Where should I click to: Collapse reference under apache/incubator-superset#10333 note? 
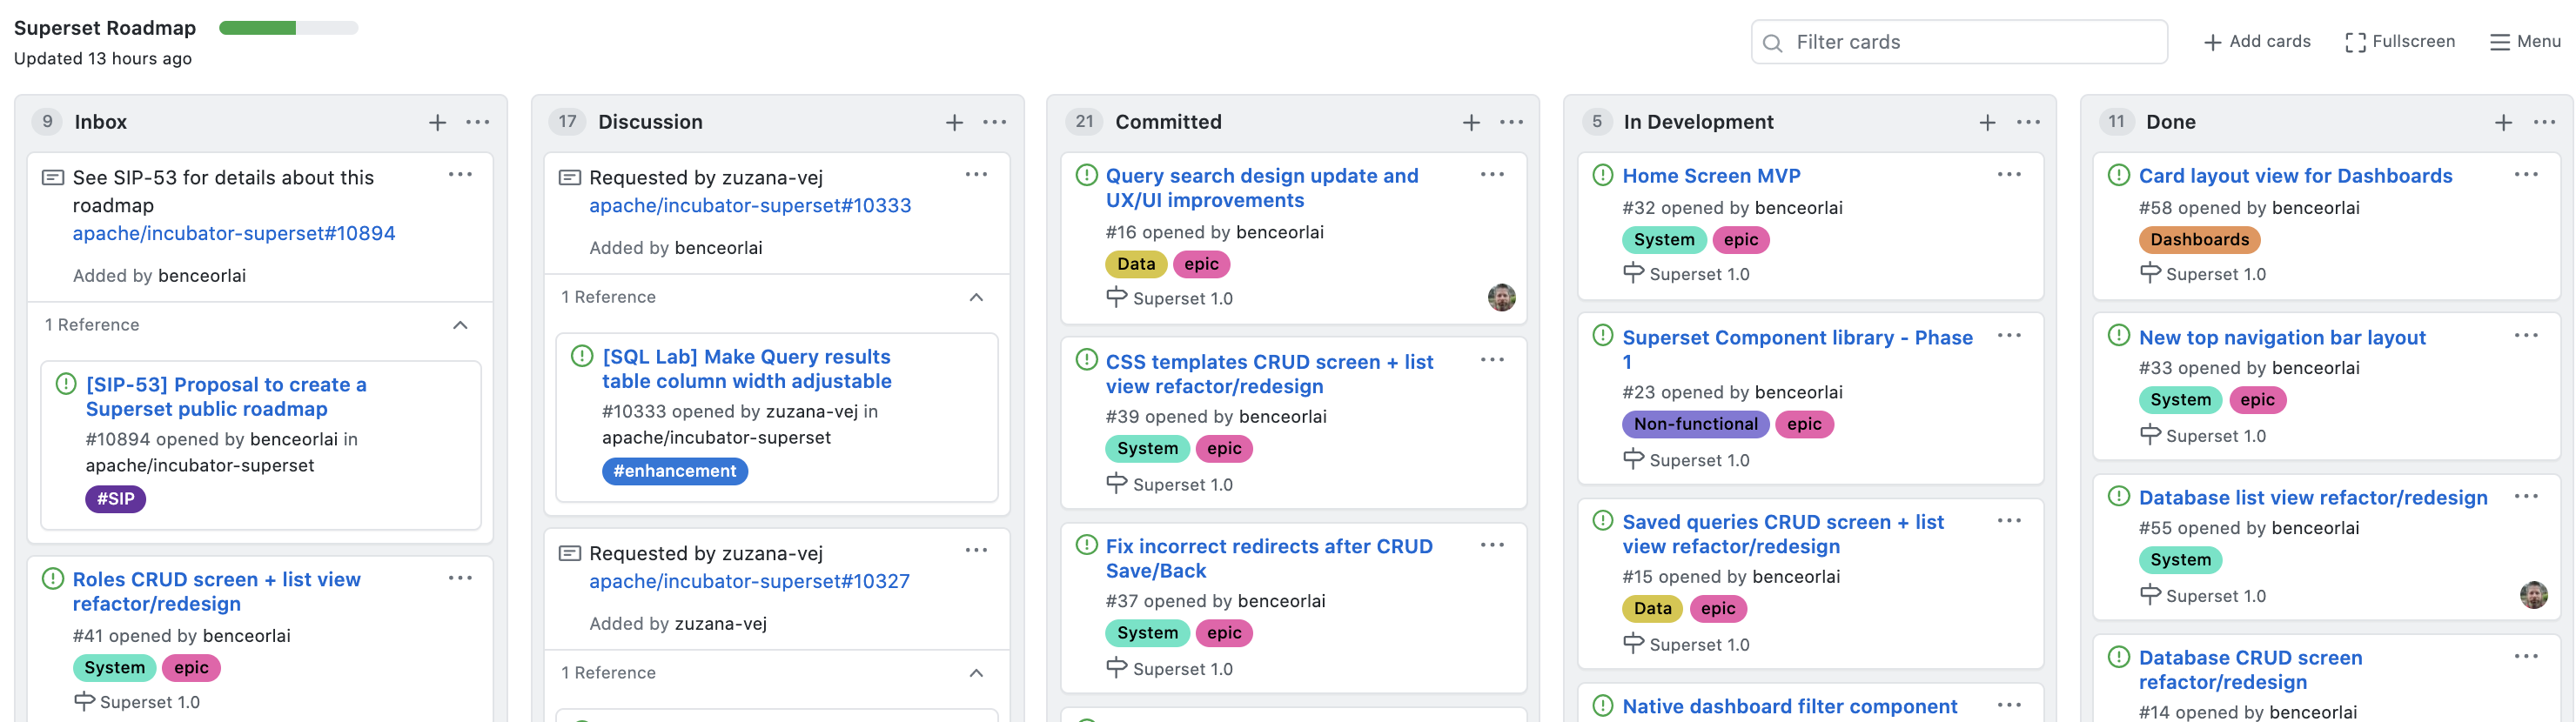coord(976,297)
